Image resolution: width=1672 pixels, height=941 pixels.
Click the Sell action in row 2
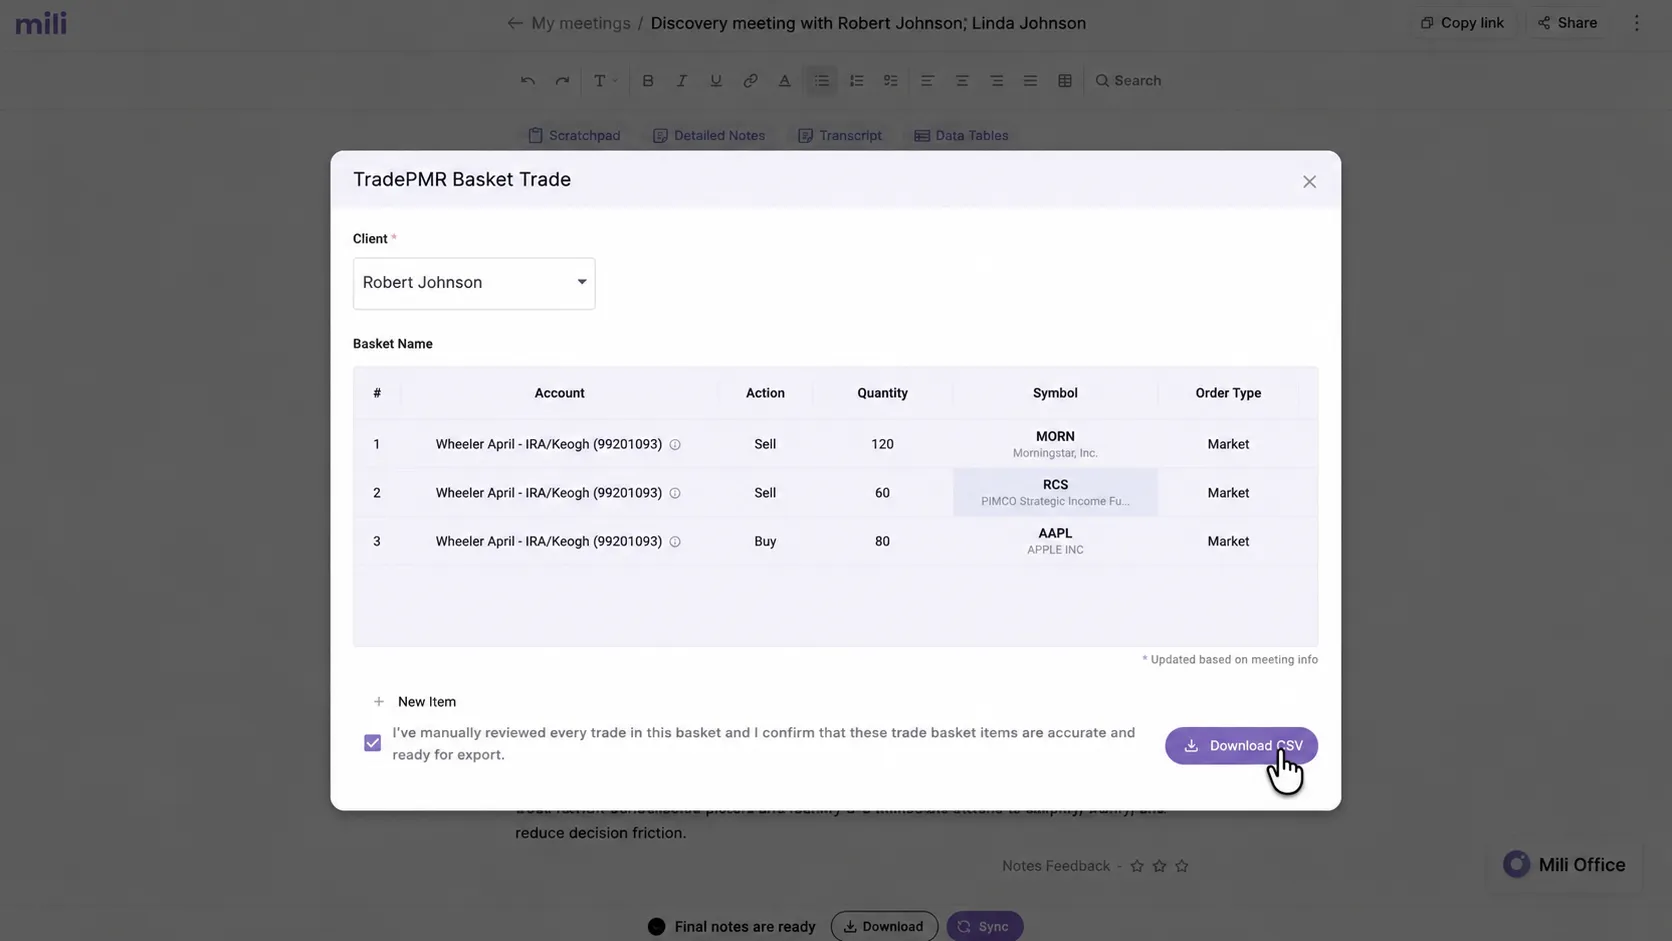(765, 493)
